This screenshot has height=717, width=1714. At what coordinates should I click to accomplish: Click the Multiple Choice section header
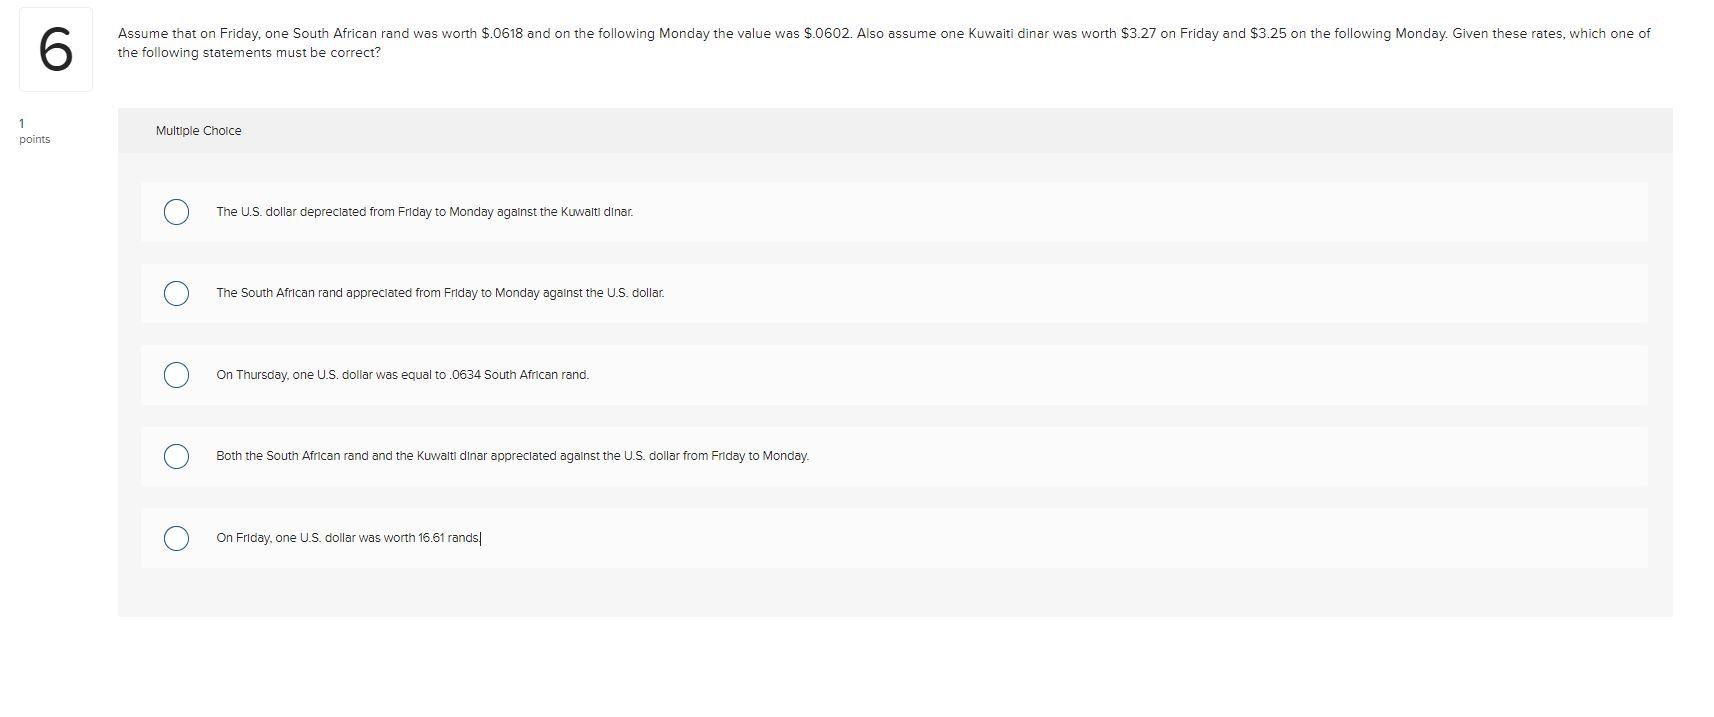198,130
